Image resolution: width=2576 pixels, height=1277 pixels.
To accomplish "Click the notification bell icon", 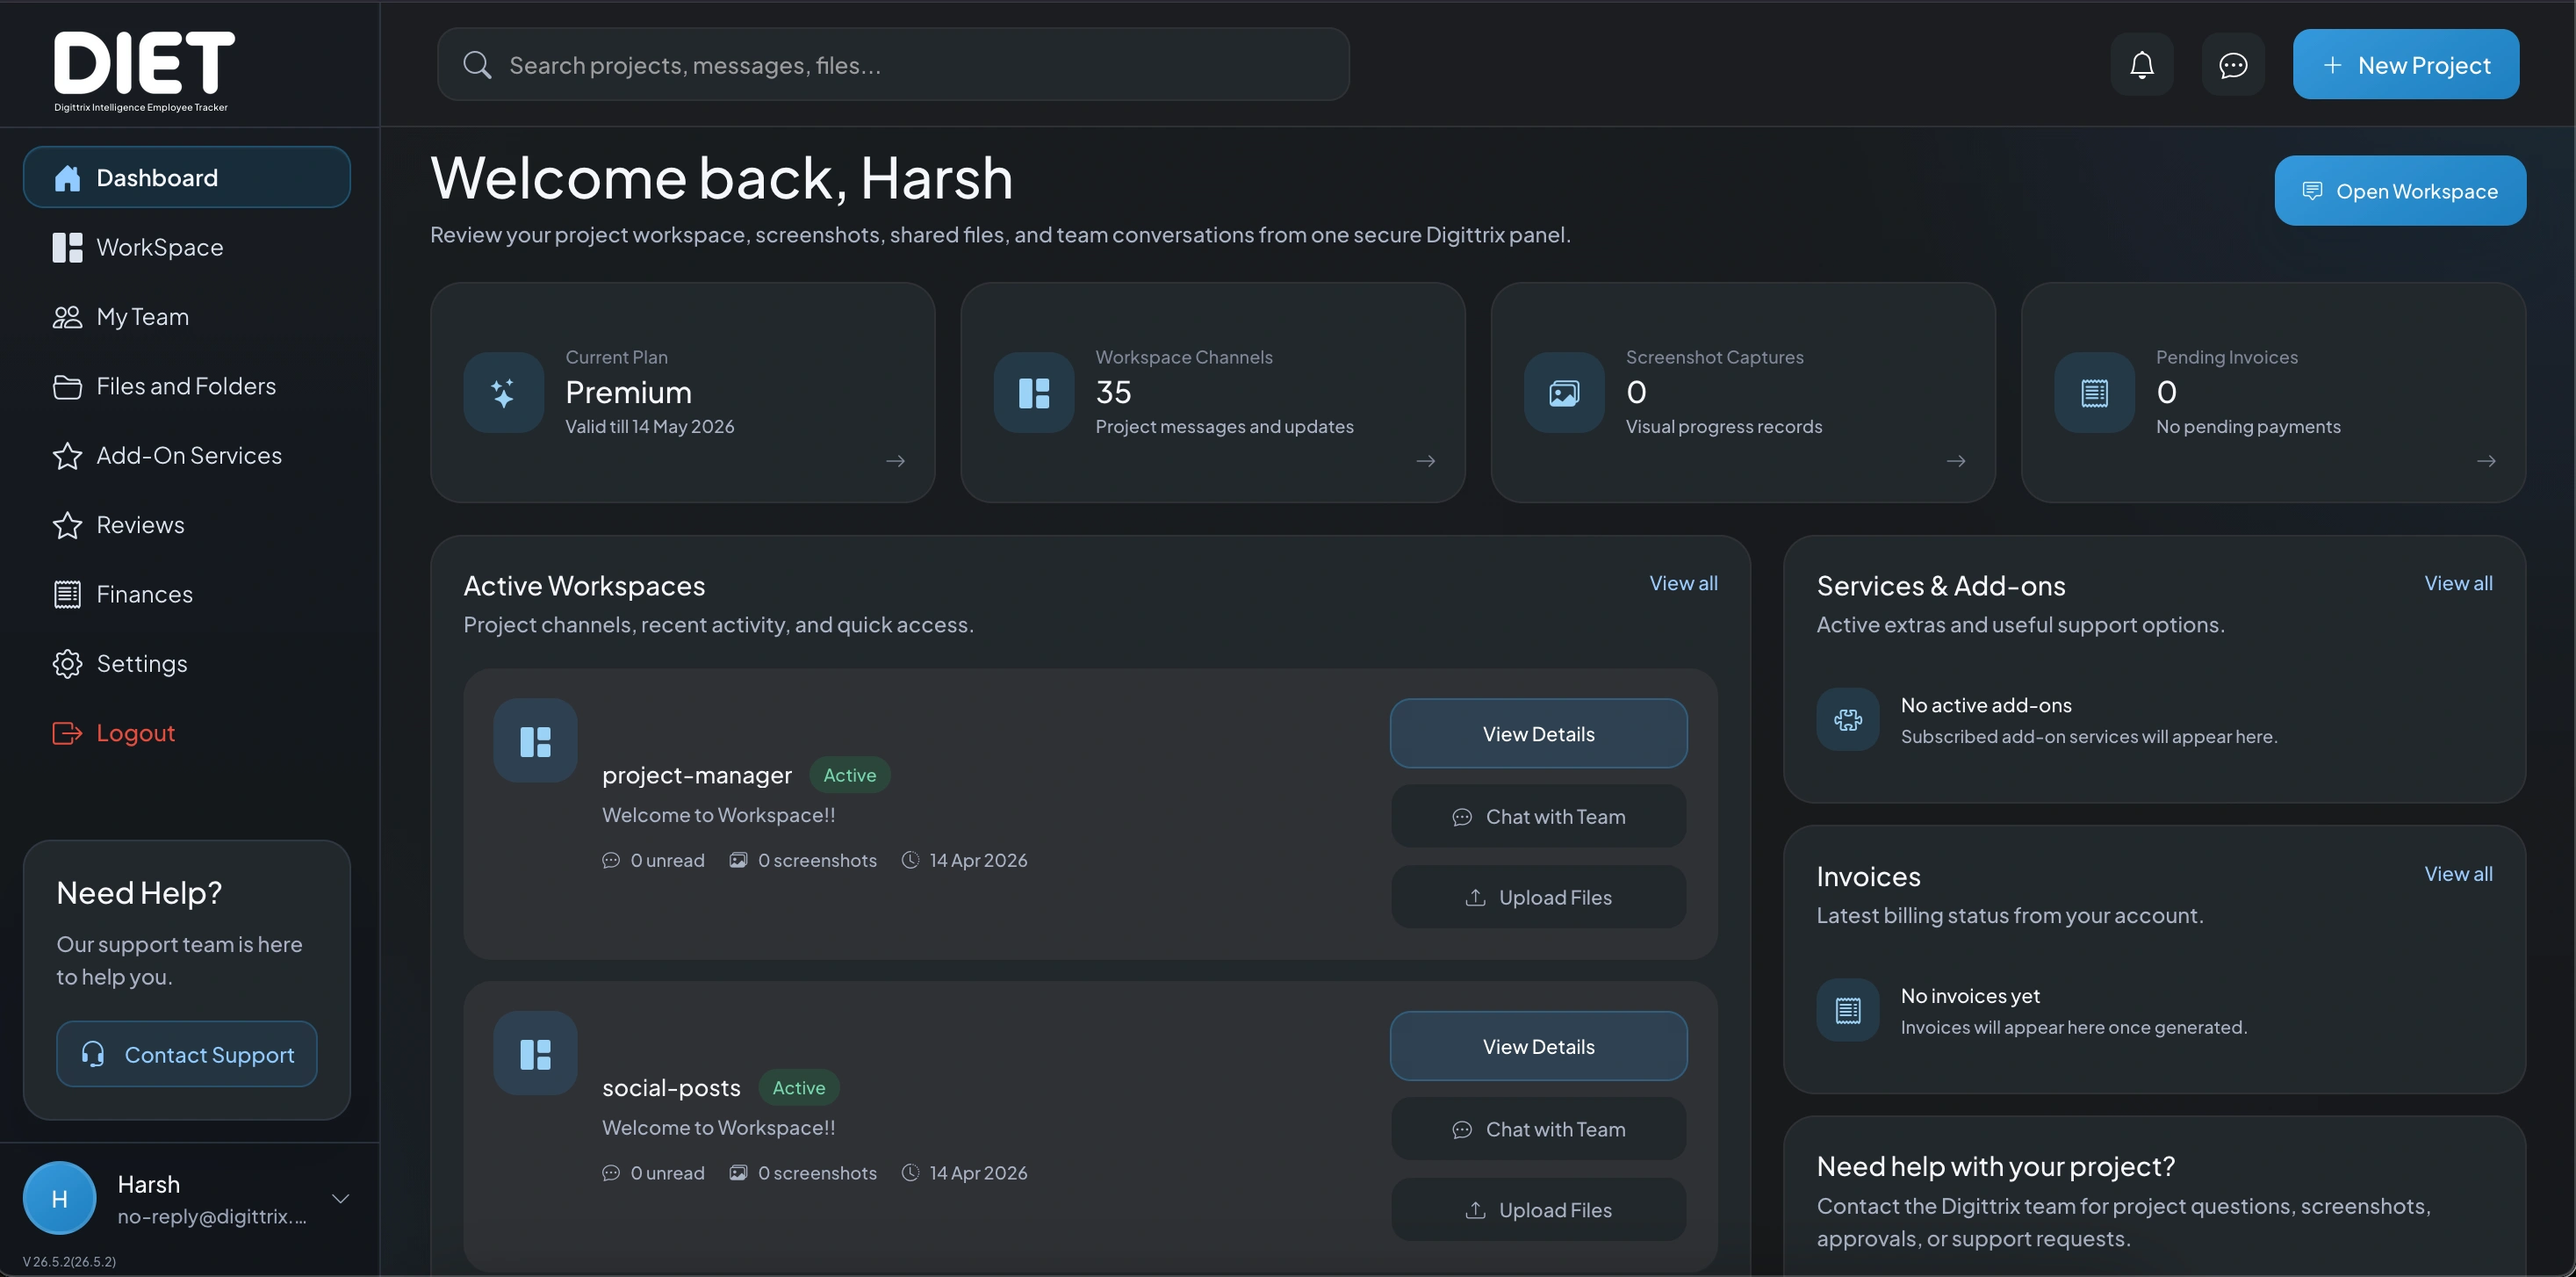I will point(2141,65).
